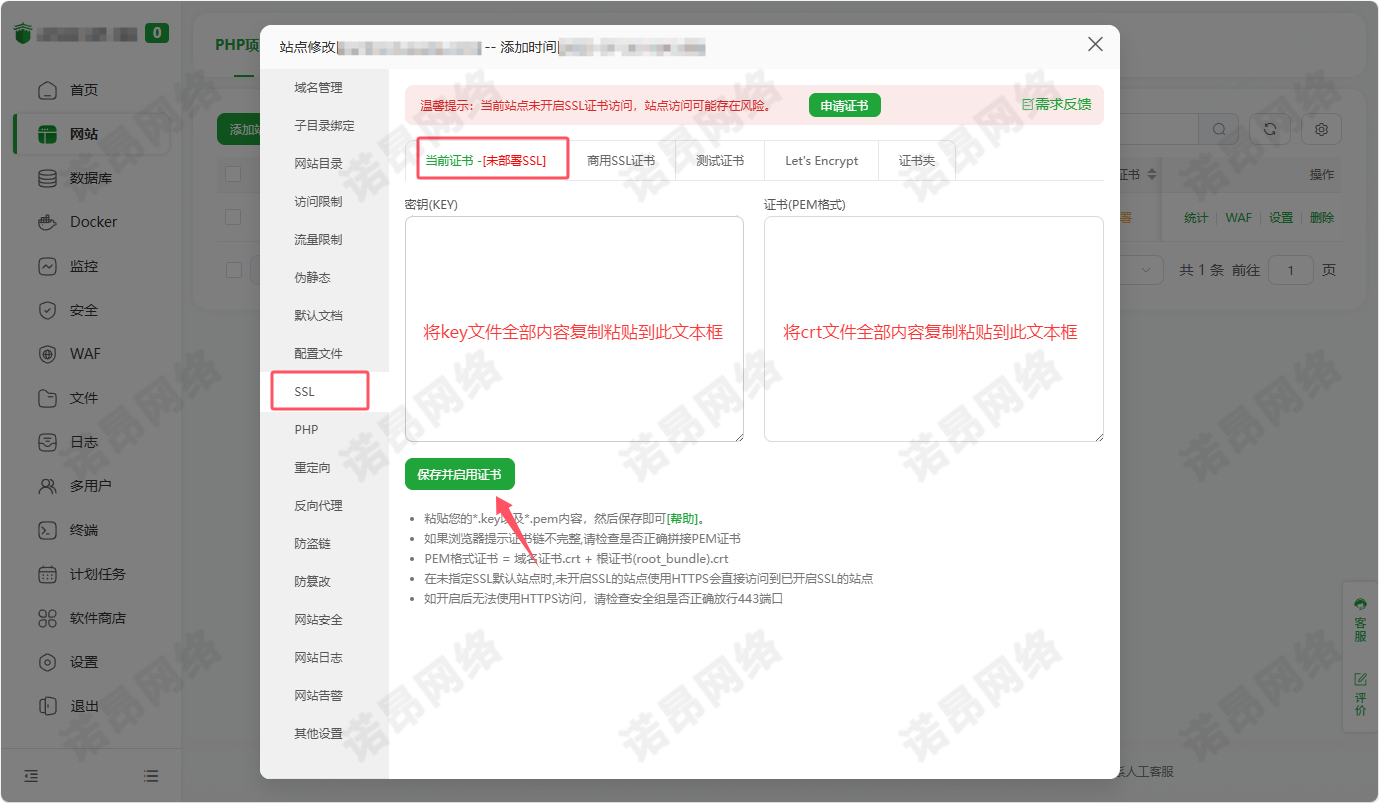The height and width of the screenshot is (803, 1379).
Task: Check the first site row checkbox
Action: 233,217
